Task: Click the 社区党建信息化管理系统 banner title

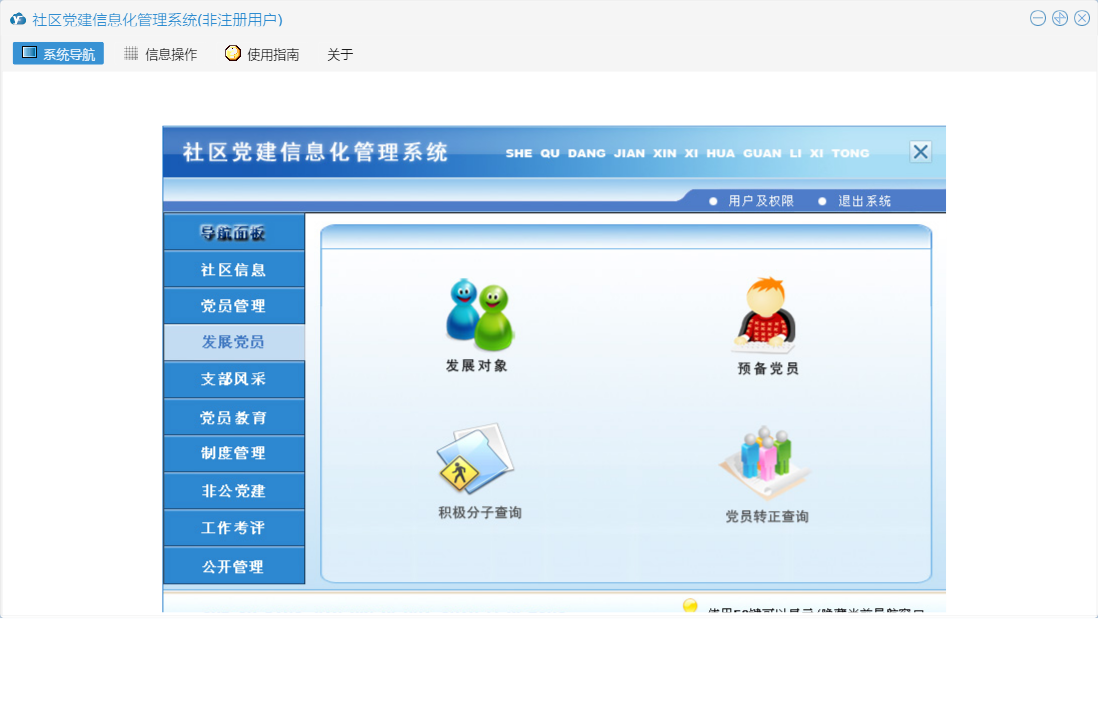Action: [x=315, y=152]
